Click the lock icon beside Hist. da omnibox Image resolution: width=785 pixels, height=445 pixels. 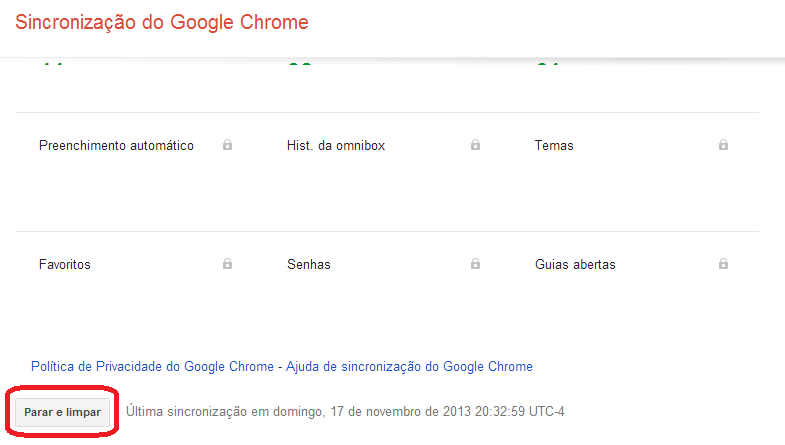coord(475,145)
